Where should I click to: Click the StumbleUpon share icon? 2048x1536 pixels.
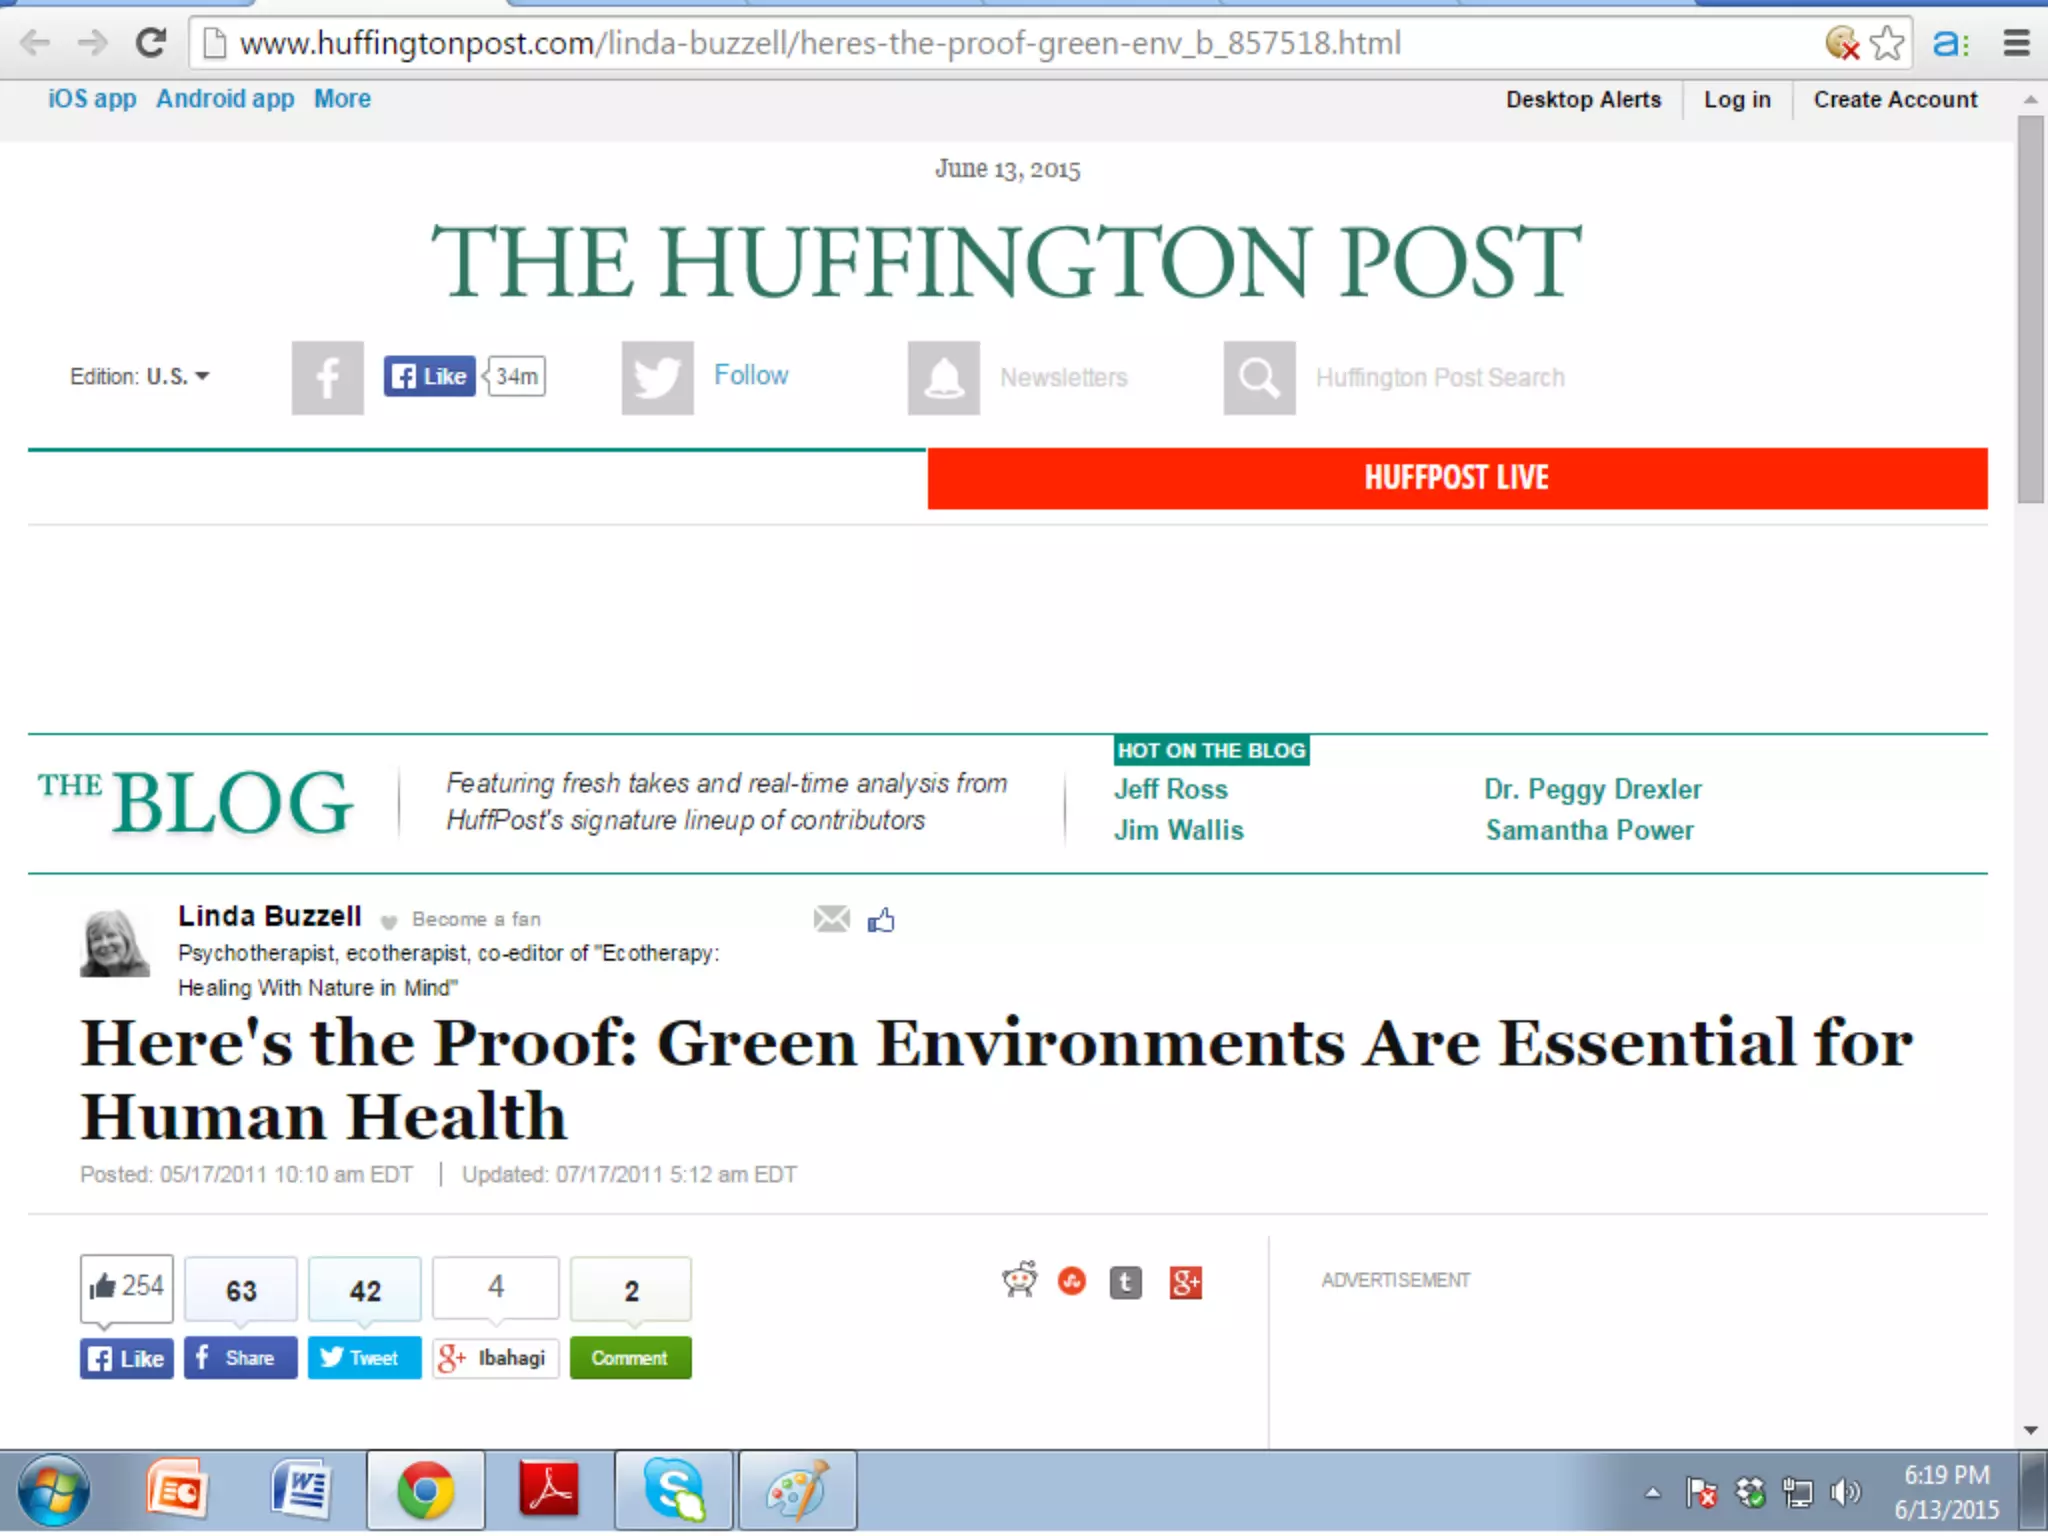coord(1072,1281)
